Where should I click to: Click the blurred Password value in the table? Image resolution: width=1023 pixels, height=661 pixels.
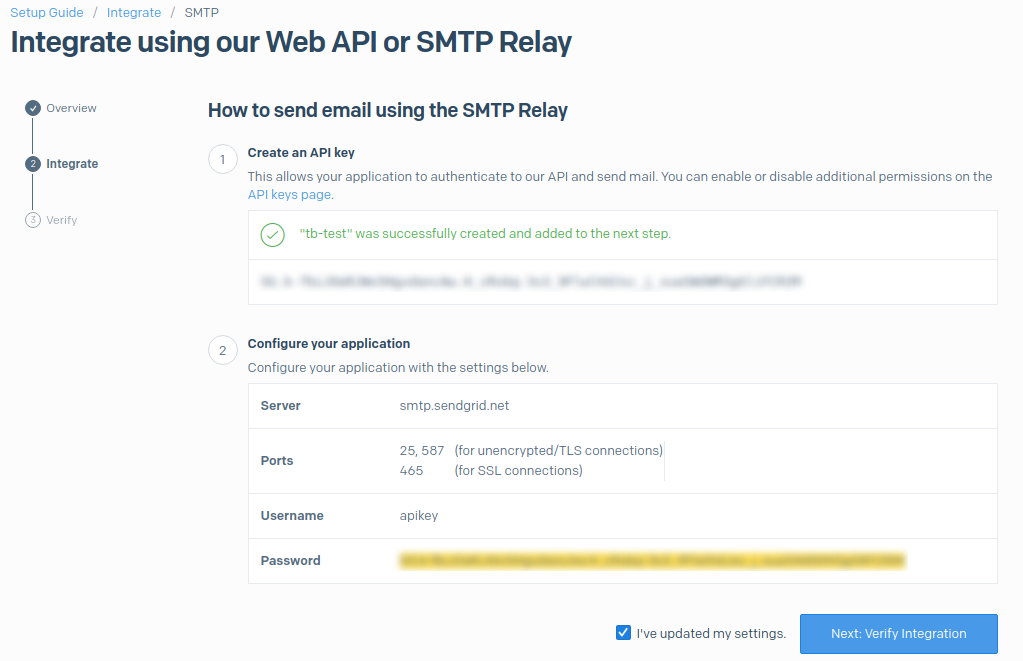(x=650, y=560)
